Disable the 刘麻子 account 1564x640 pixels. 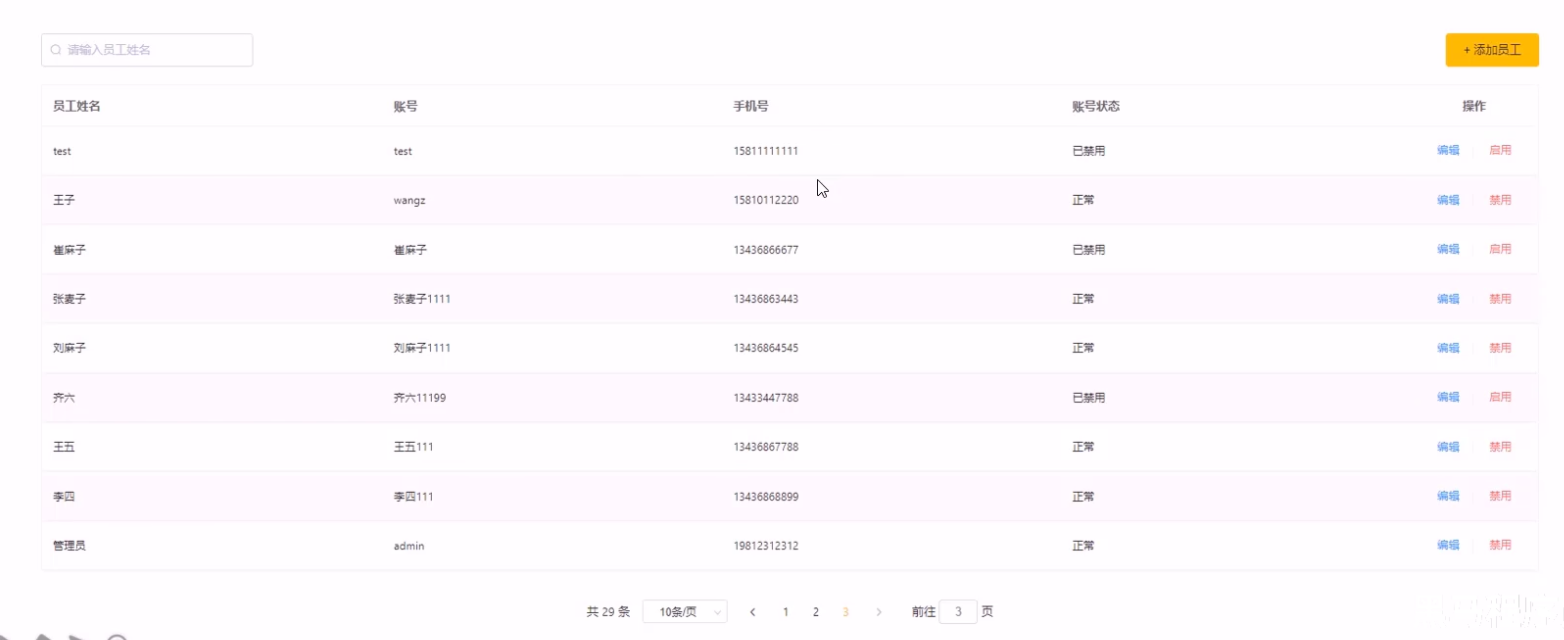click(1500, 348)
